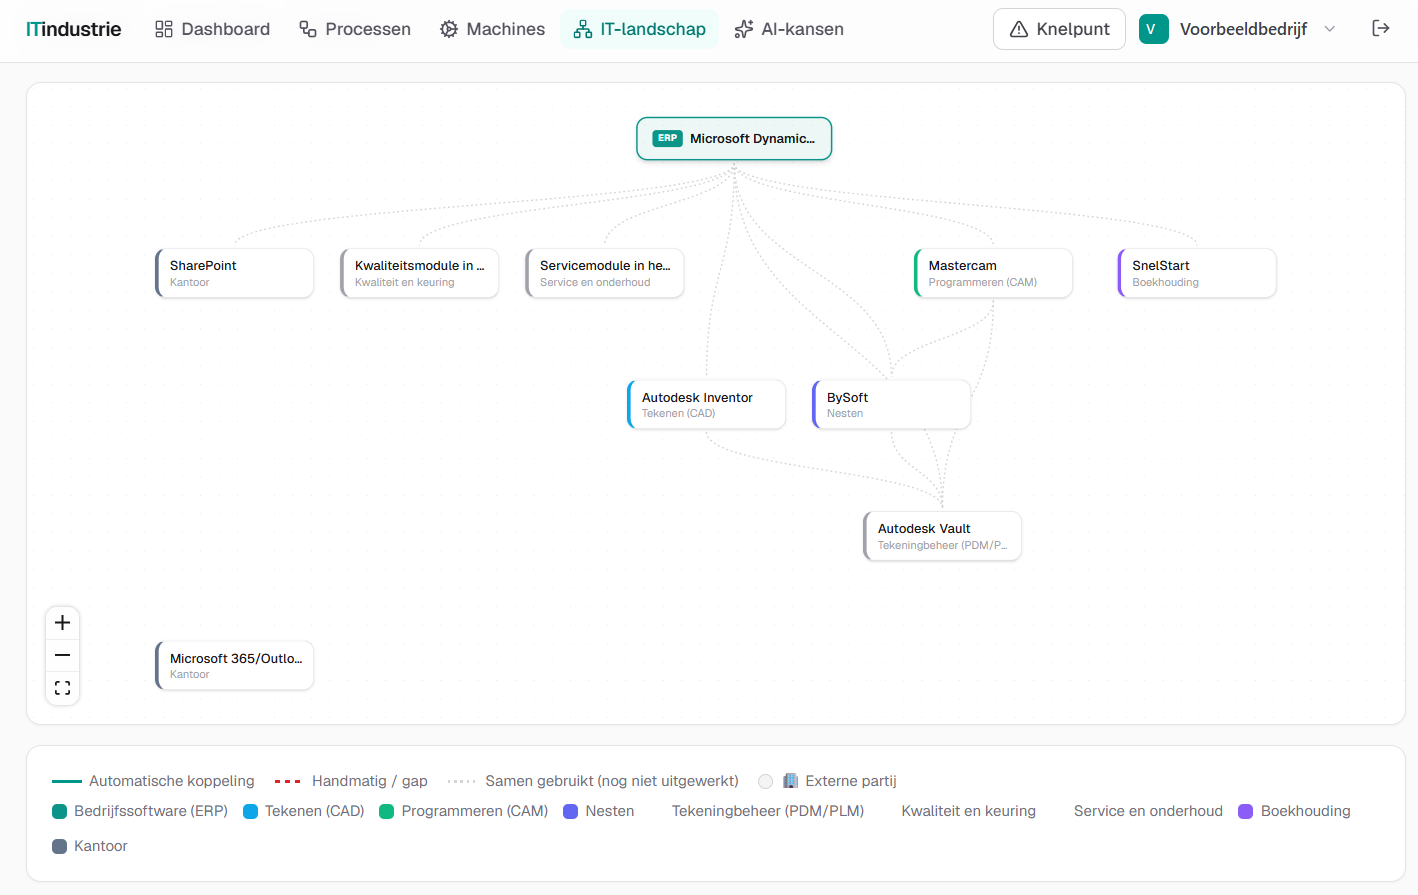The image size is (1418, 895).
Task: Click the Servicemodule node
Action: [x=605, y=273]
